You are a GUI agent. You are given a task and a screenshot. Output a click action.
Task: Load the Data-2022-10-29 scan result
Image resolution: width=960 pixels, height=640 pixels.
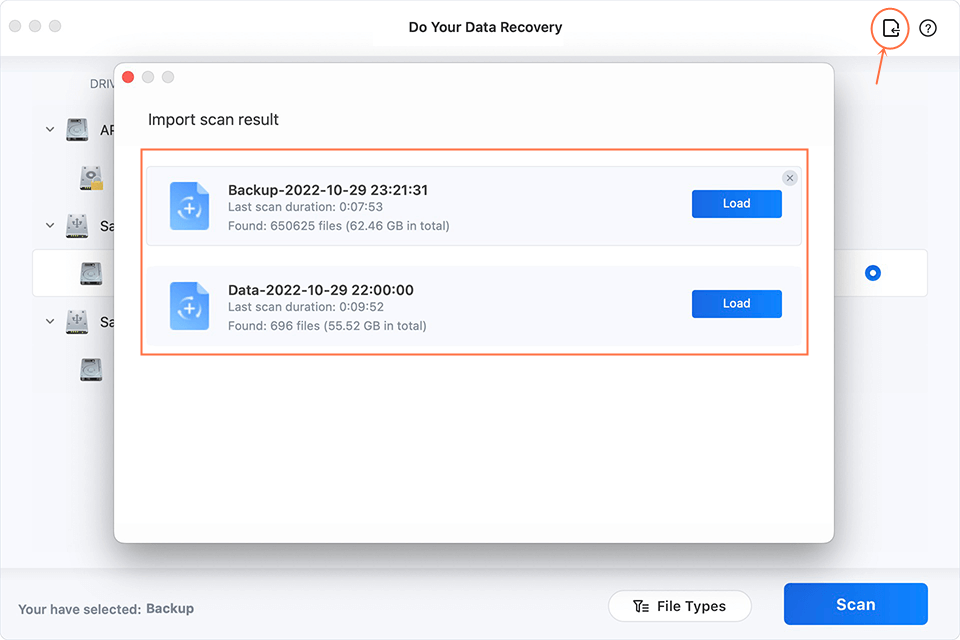[736, 304]
